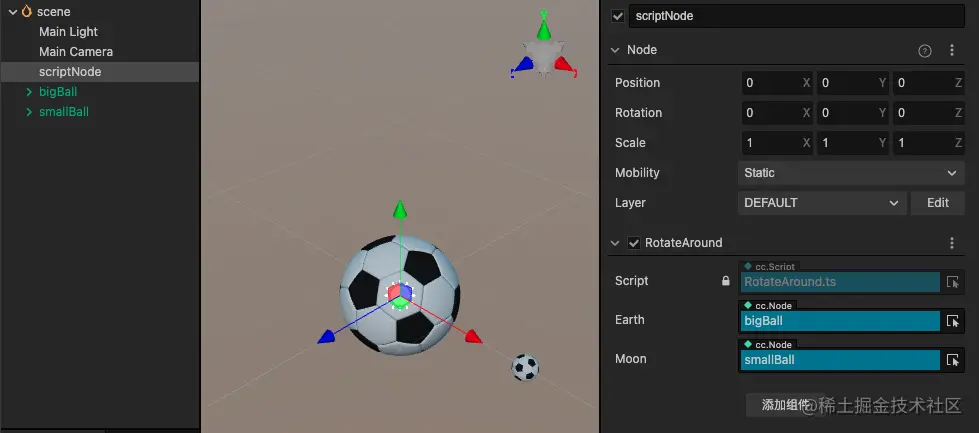Toggle the scriptNode active checkbox
979x433 pixels.
[618, 16]
